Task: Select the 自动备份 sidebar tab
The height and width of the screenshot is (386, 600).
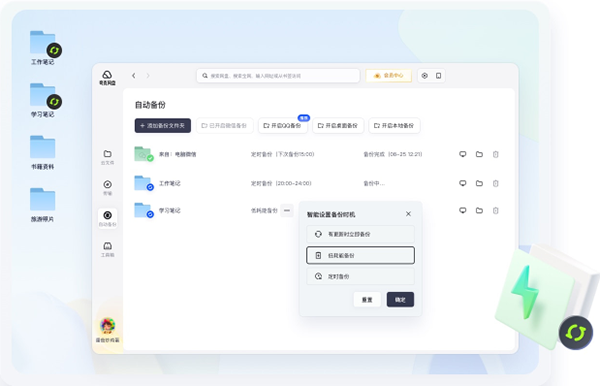Action: [108, 218]
